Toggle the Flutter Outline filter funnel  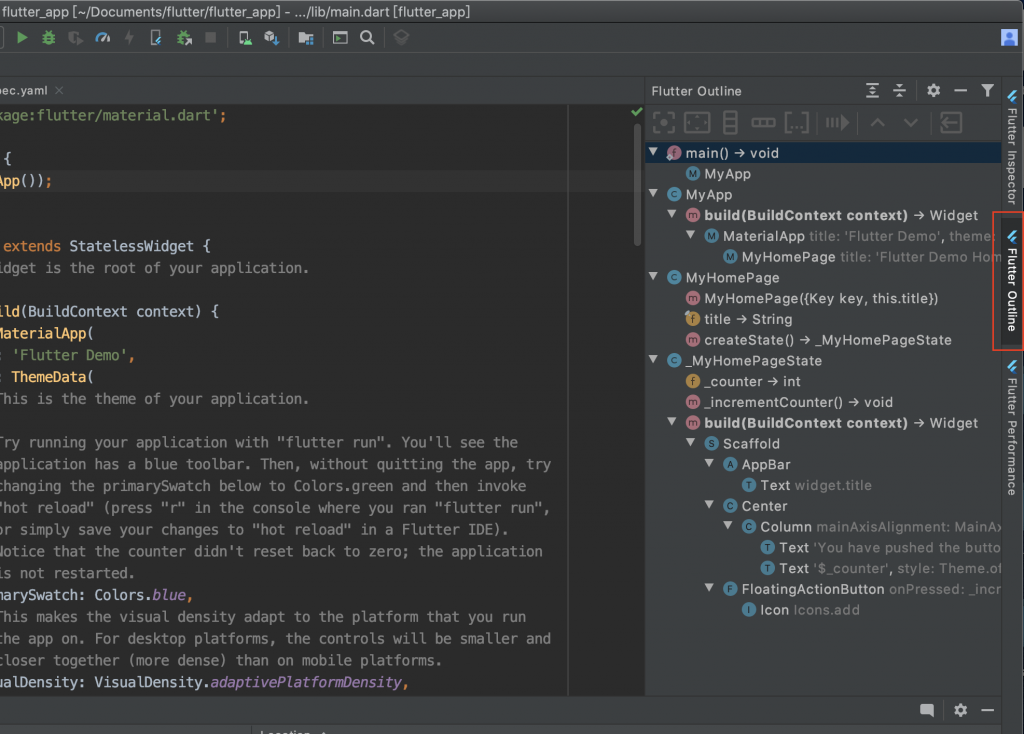tap(987, 91)
